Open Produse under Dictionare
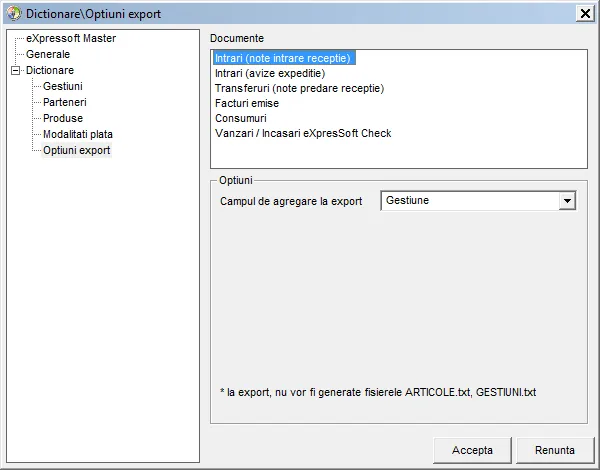 coord(63,118)
